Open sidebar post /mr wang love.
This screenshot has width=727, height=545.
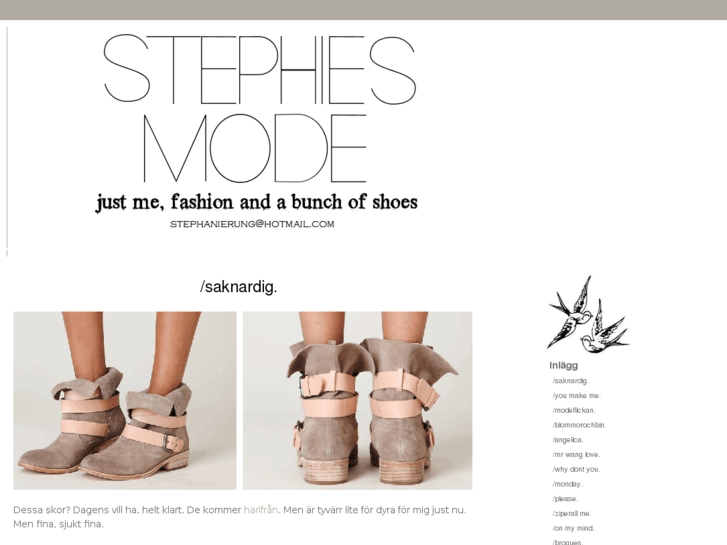click(x=576, y=455)
